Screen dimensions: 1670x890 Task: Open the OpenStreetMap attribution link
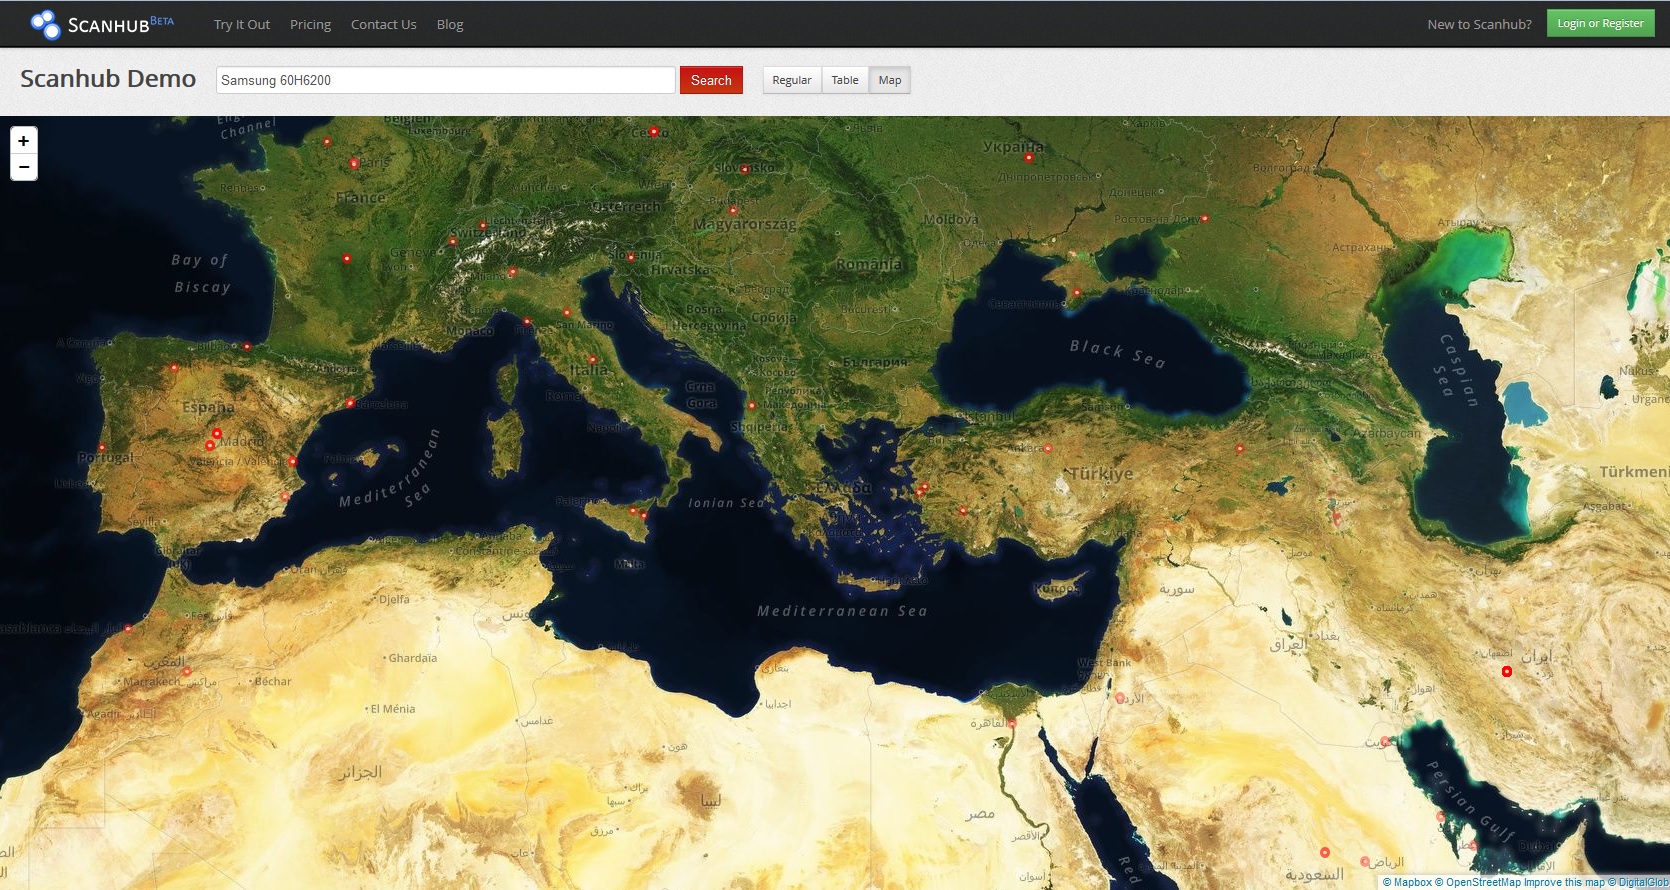pyautogui.click(x=1478, y=882)
